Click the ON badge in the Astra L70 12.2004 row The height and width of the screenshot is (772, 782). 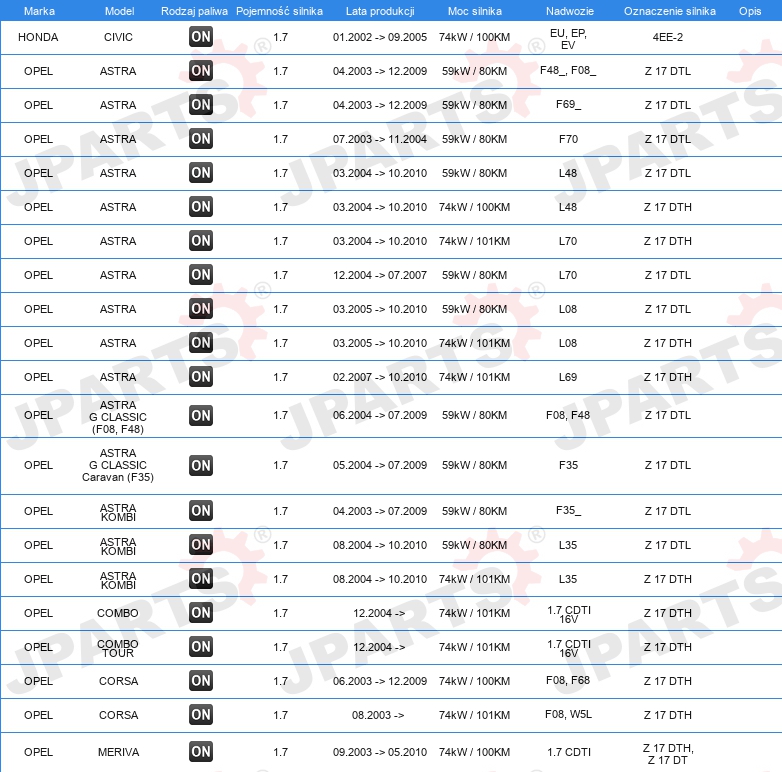click(x=201, y=275)
